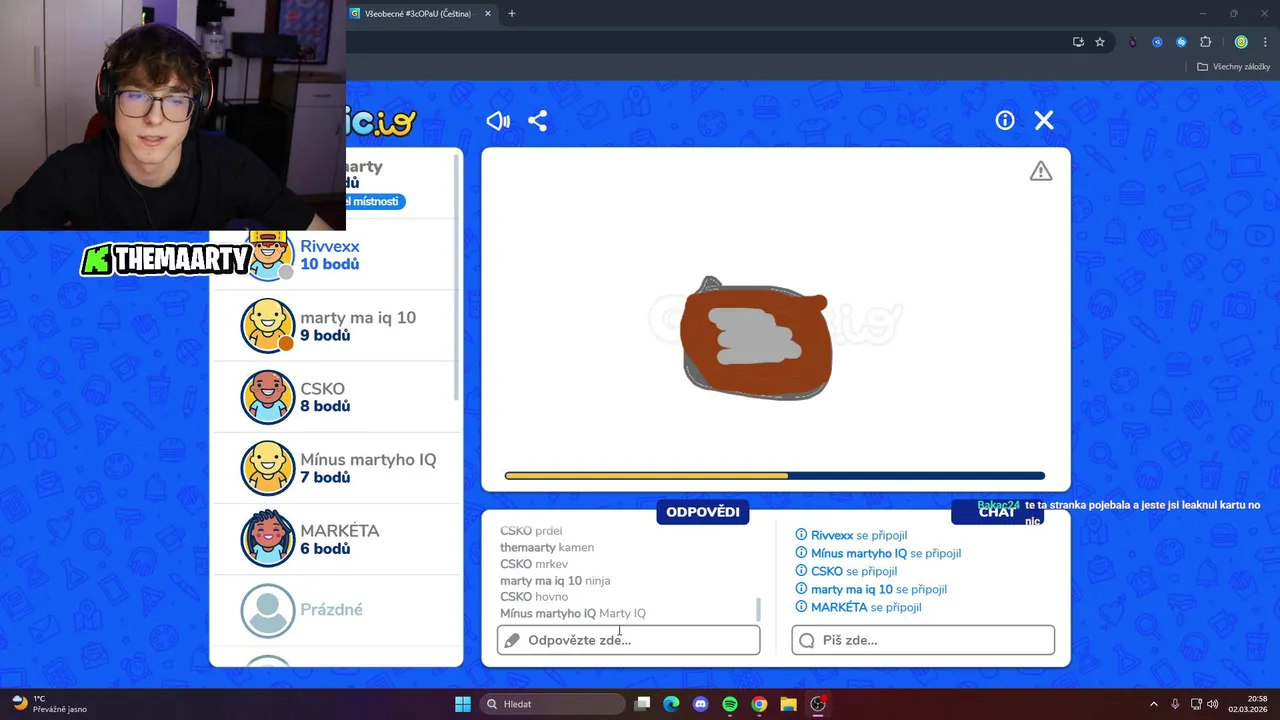Image resolution: width=1280 pixels, height=720 pixels.
Task: Open new browser tab with plus
Action: coord(512,14)
